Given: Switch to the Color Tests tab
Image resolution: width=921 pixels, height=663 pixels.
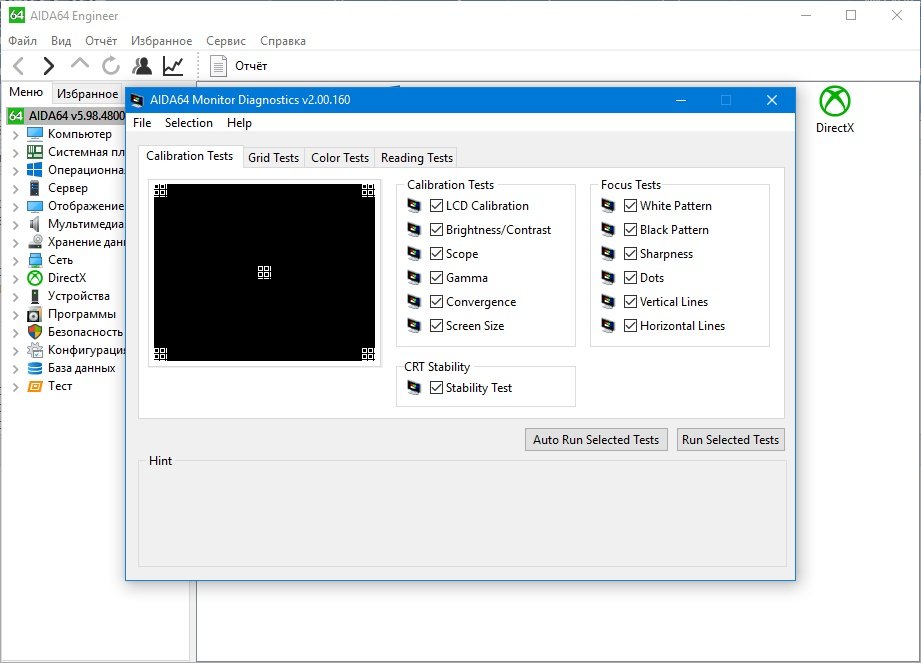Looking at the screenshot, I should coord(340,158).
